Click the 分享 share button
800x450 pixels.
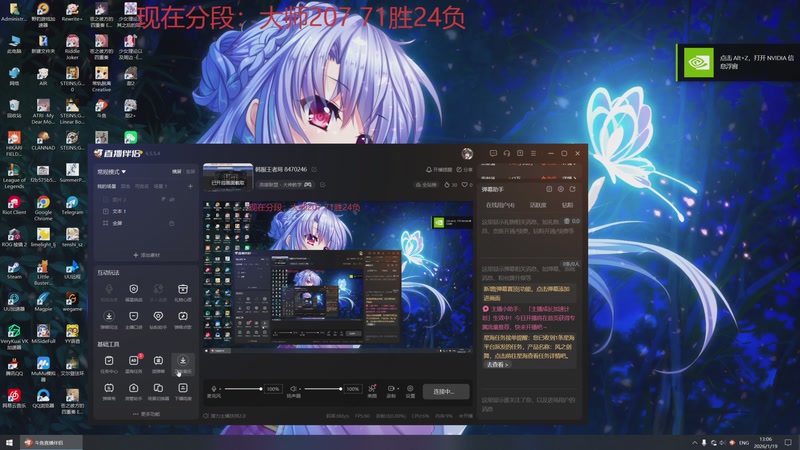464,169
